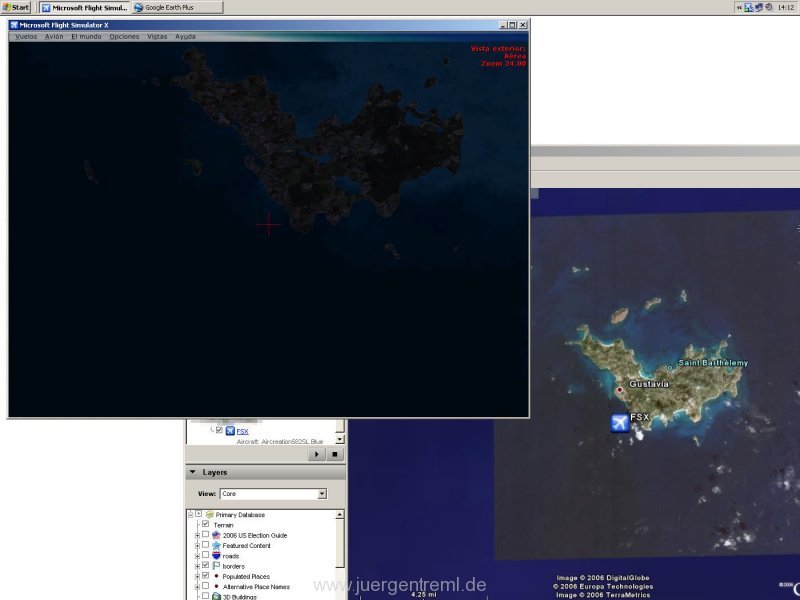Open the Vuelos menu in Flight Simulator

(x=26, y=37)
